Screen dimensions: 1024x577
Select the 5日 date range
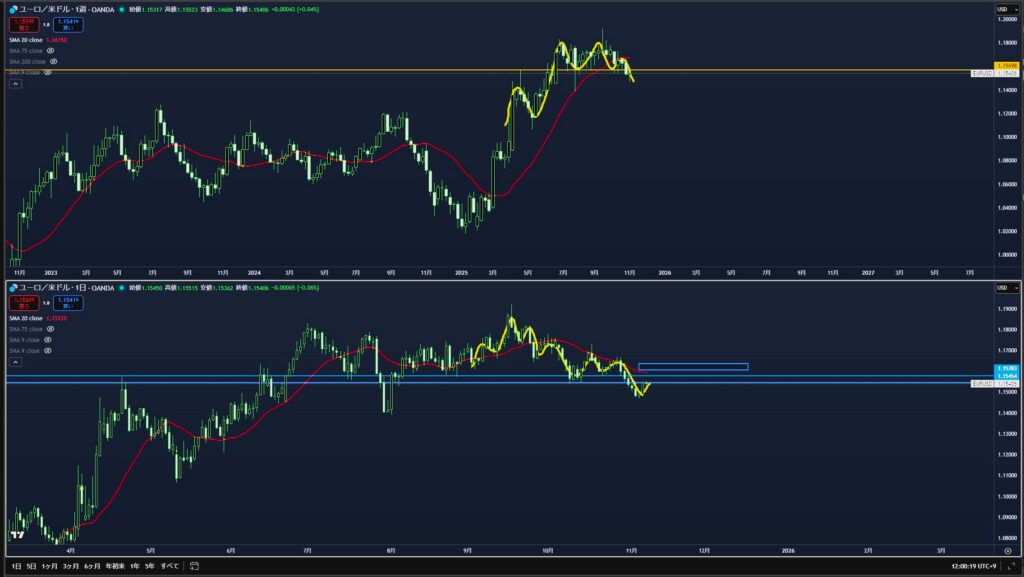coord(32,566)
